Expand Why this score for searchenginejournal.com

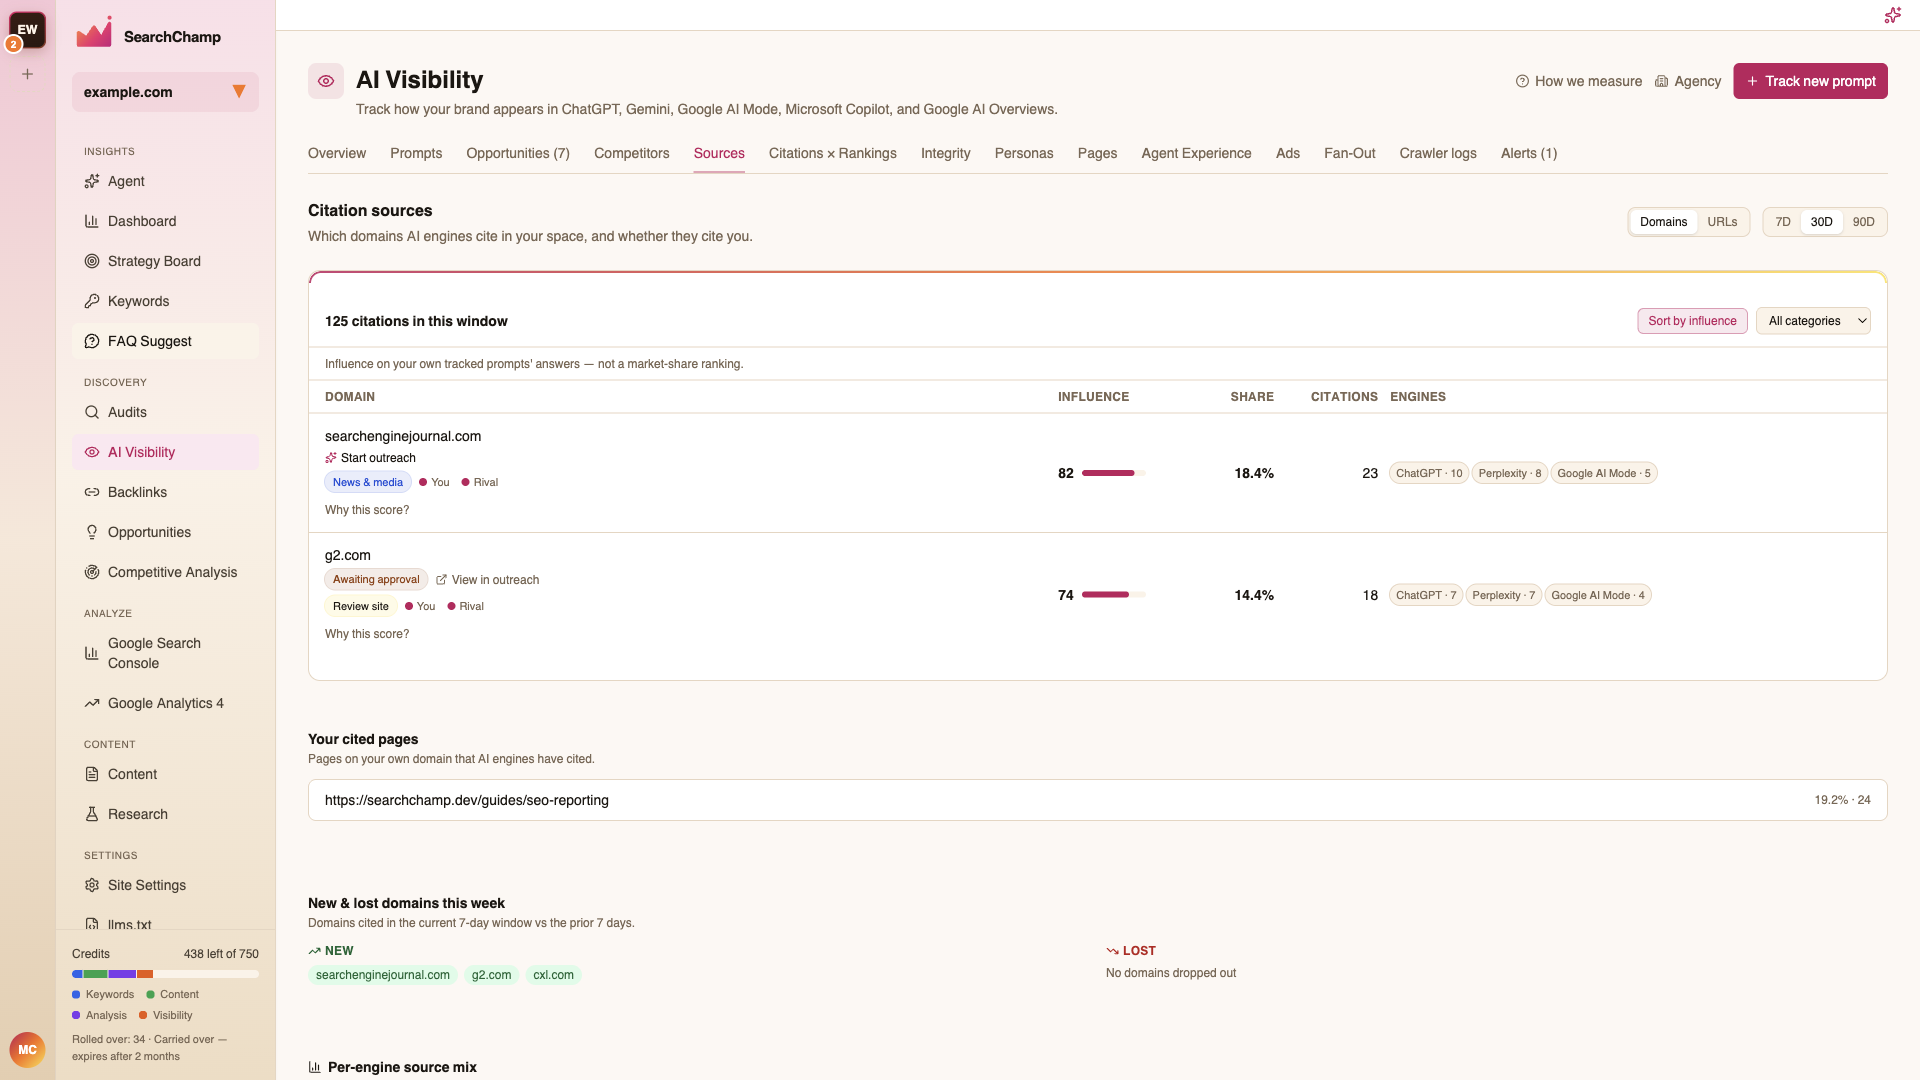367,510
